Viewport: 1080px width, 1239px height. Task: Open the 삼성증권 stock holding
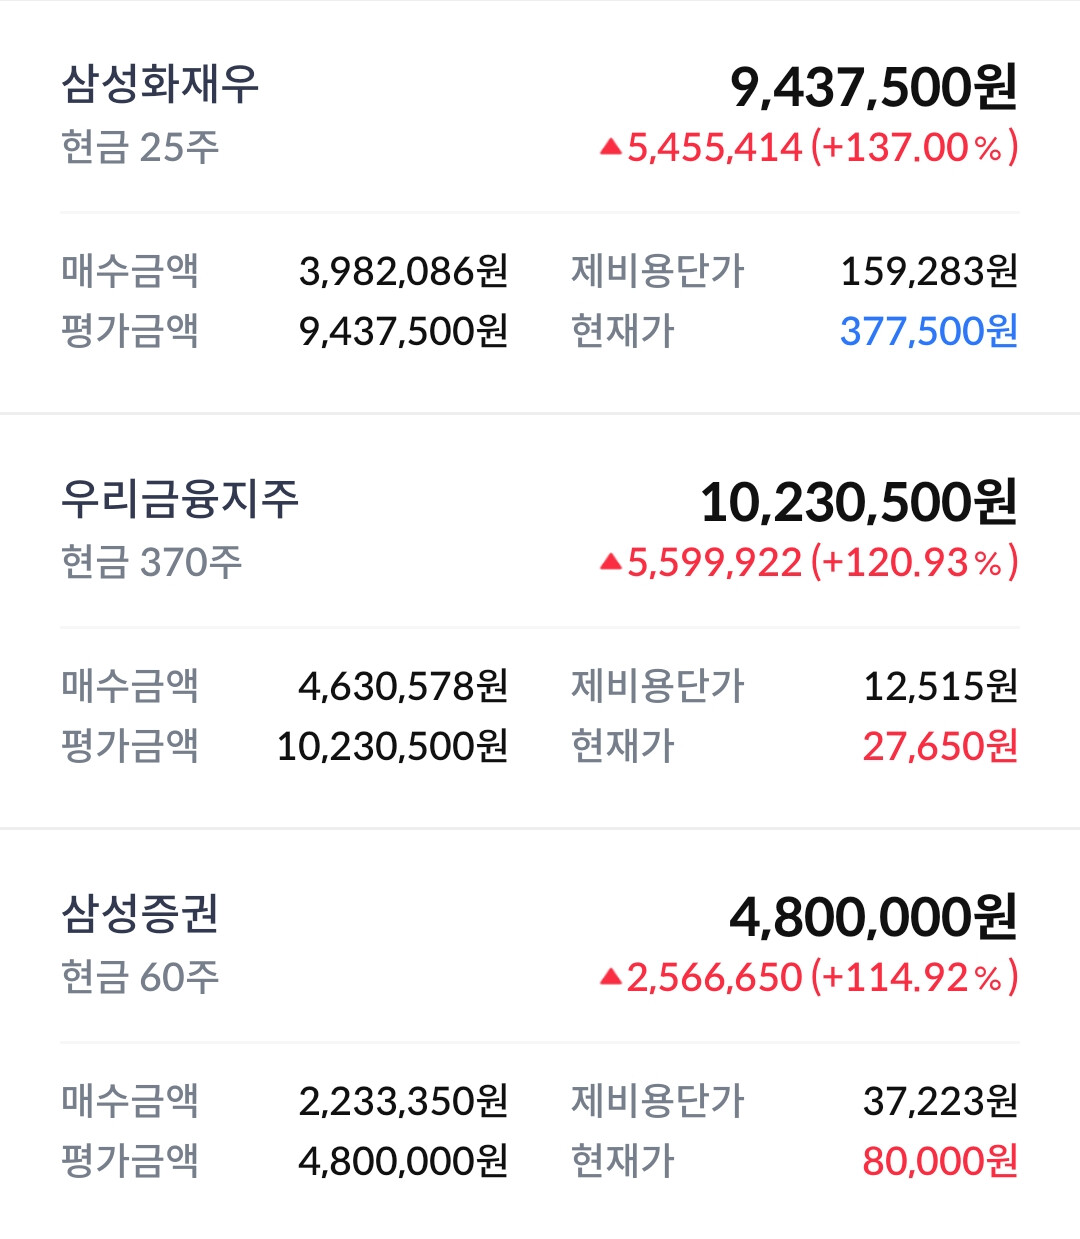pos(140,914)
